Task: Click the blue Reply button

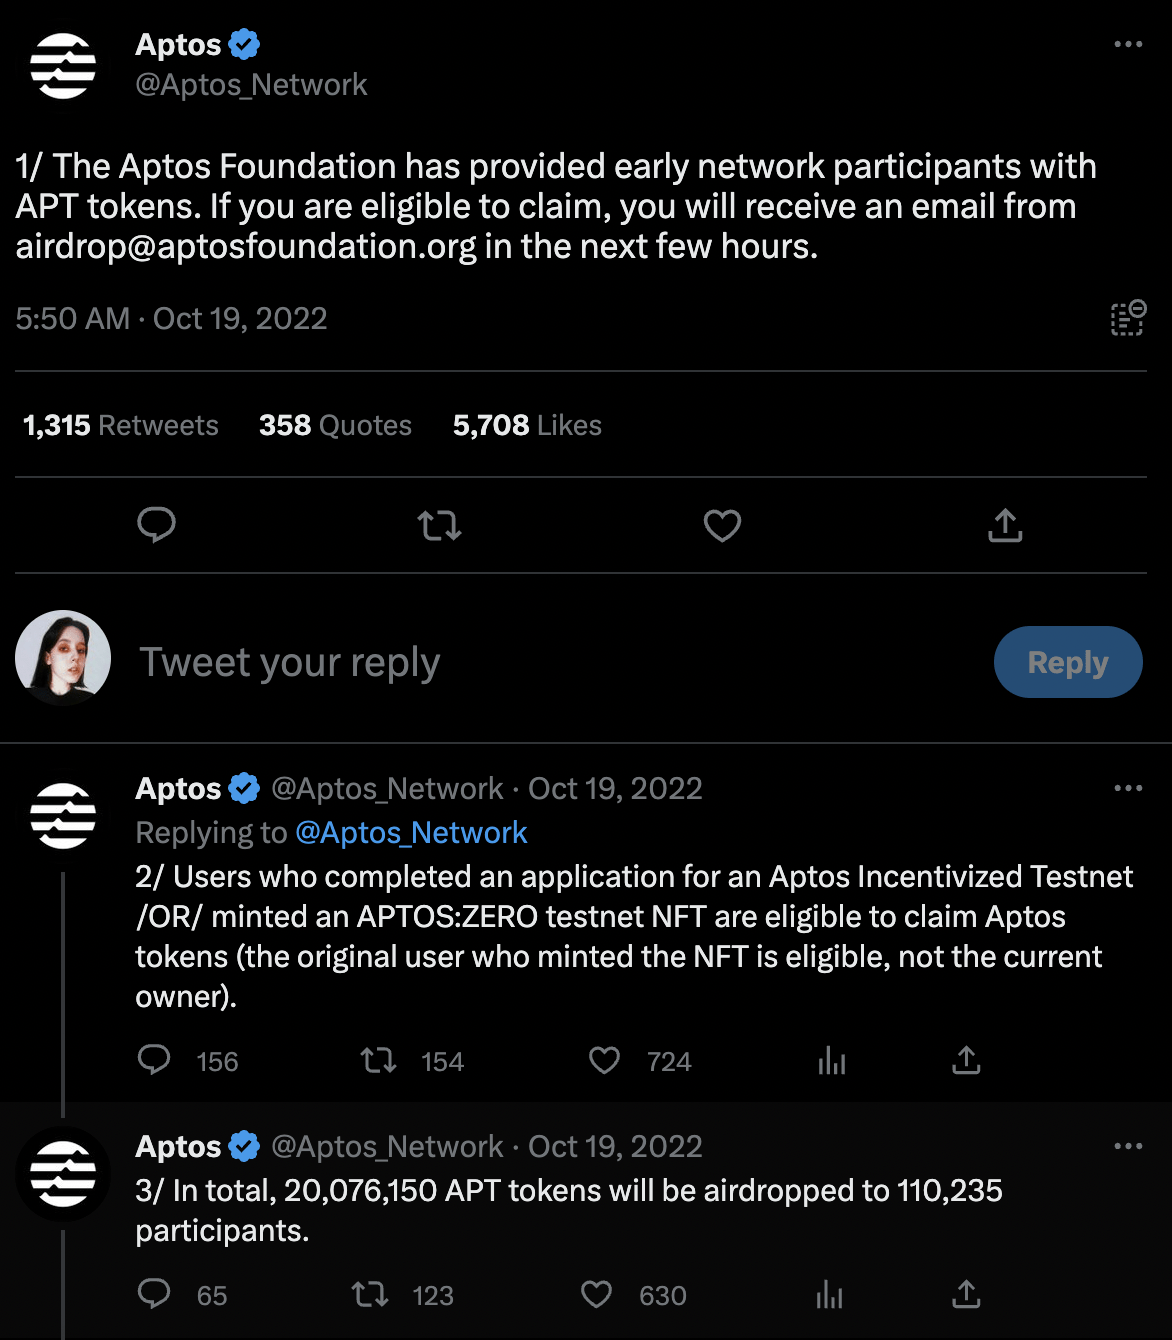Action: tap(1067, 662)
